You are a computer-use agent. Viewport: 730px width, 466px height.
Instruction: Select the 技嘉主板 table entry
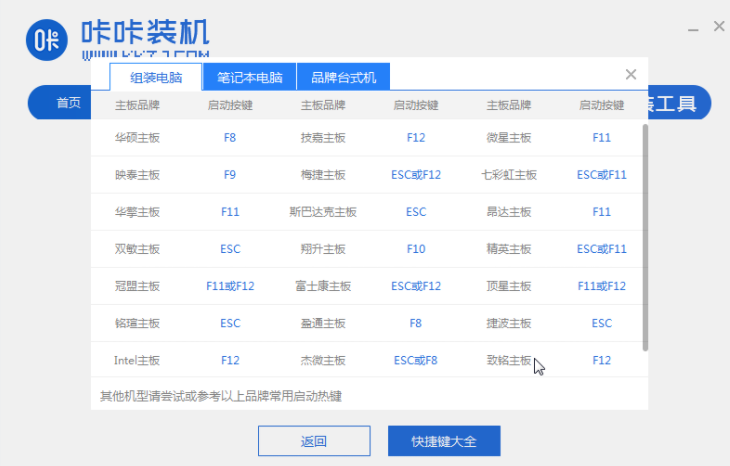(323, 138)
